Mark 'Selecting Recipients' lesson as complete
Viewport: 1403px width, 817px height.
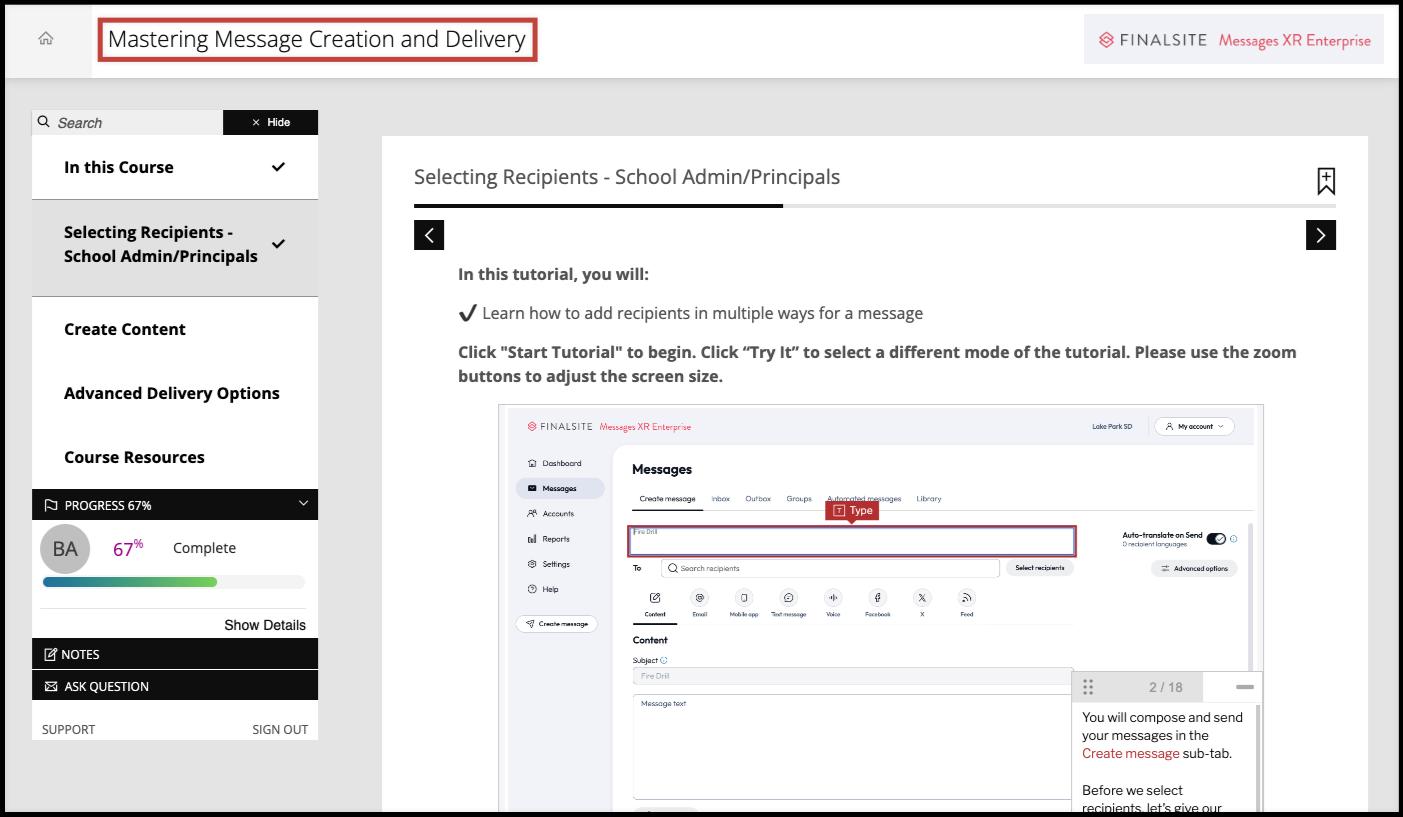click(x=279, y=243)
